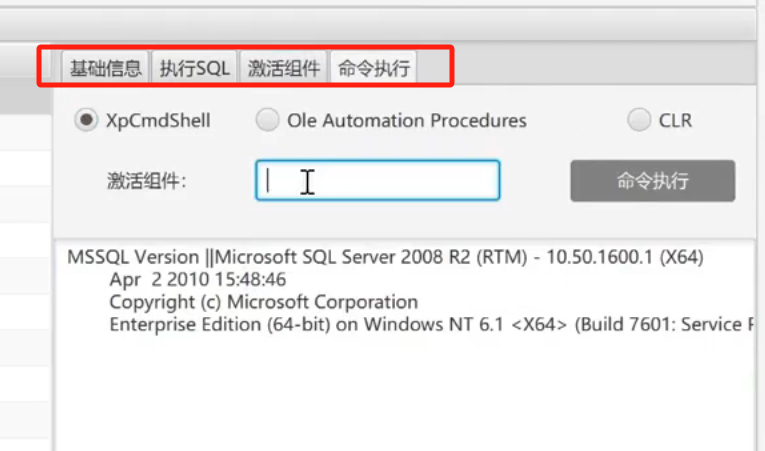This screenshot has width=765, height=451.
Task: Click the Enterprise Edition Build 7601 line
Action: pyautogui.click(x=432, y=325)
